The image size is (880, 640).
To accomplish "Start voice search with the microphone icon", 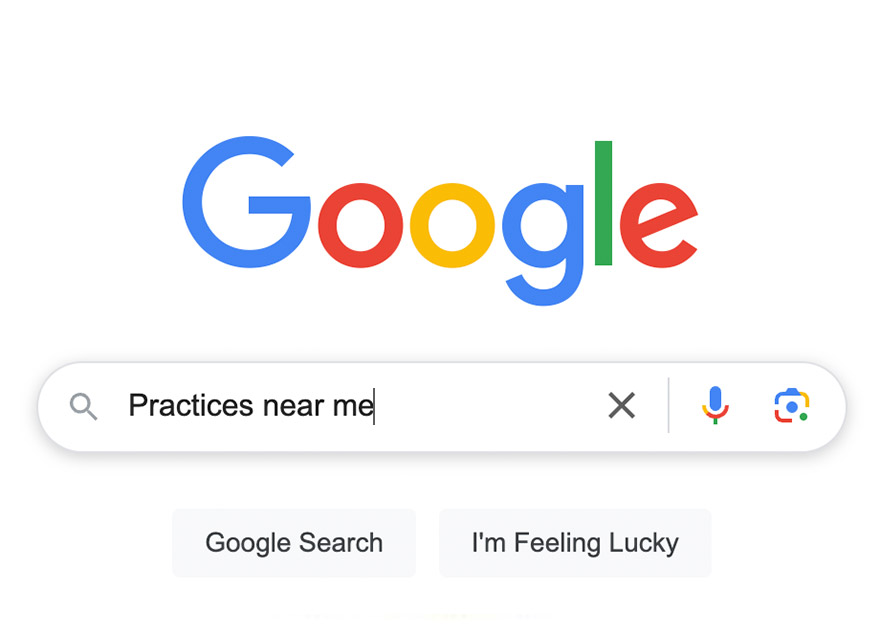I will pyautogui.click(x=715, y=405).
